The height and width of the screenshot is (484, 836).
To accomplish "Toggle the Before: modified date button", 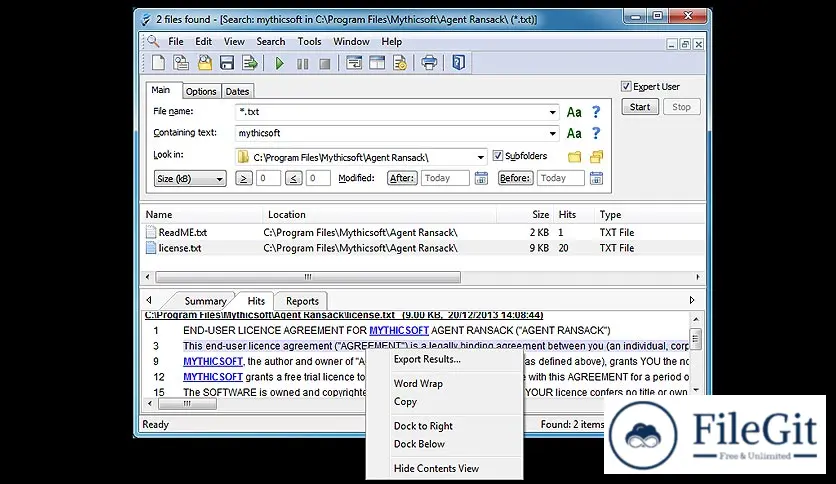I will tap(515, 178).
